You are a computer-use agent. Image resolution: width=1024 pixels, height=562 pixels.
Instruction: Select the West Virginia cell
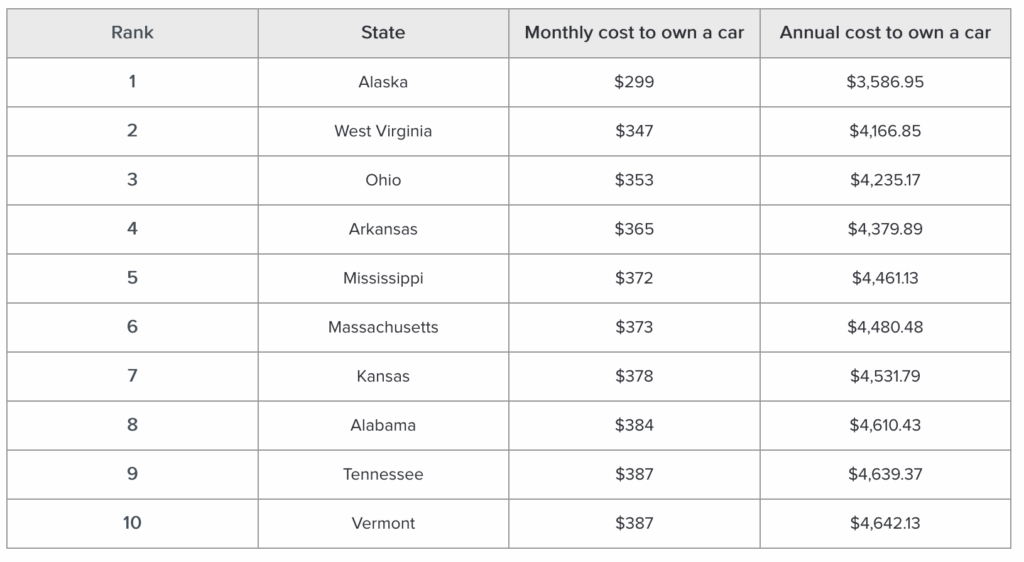(383, 131)
